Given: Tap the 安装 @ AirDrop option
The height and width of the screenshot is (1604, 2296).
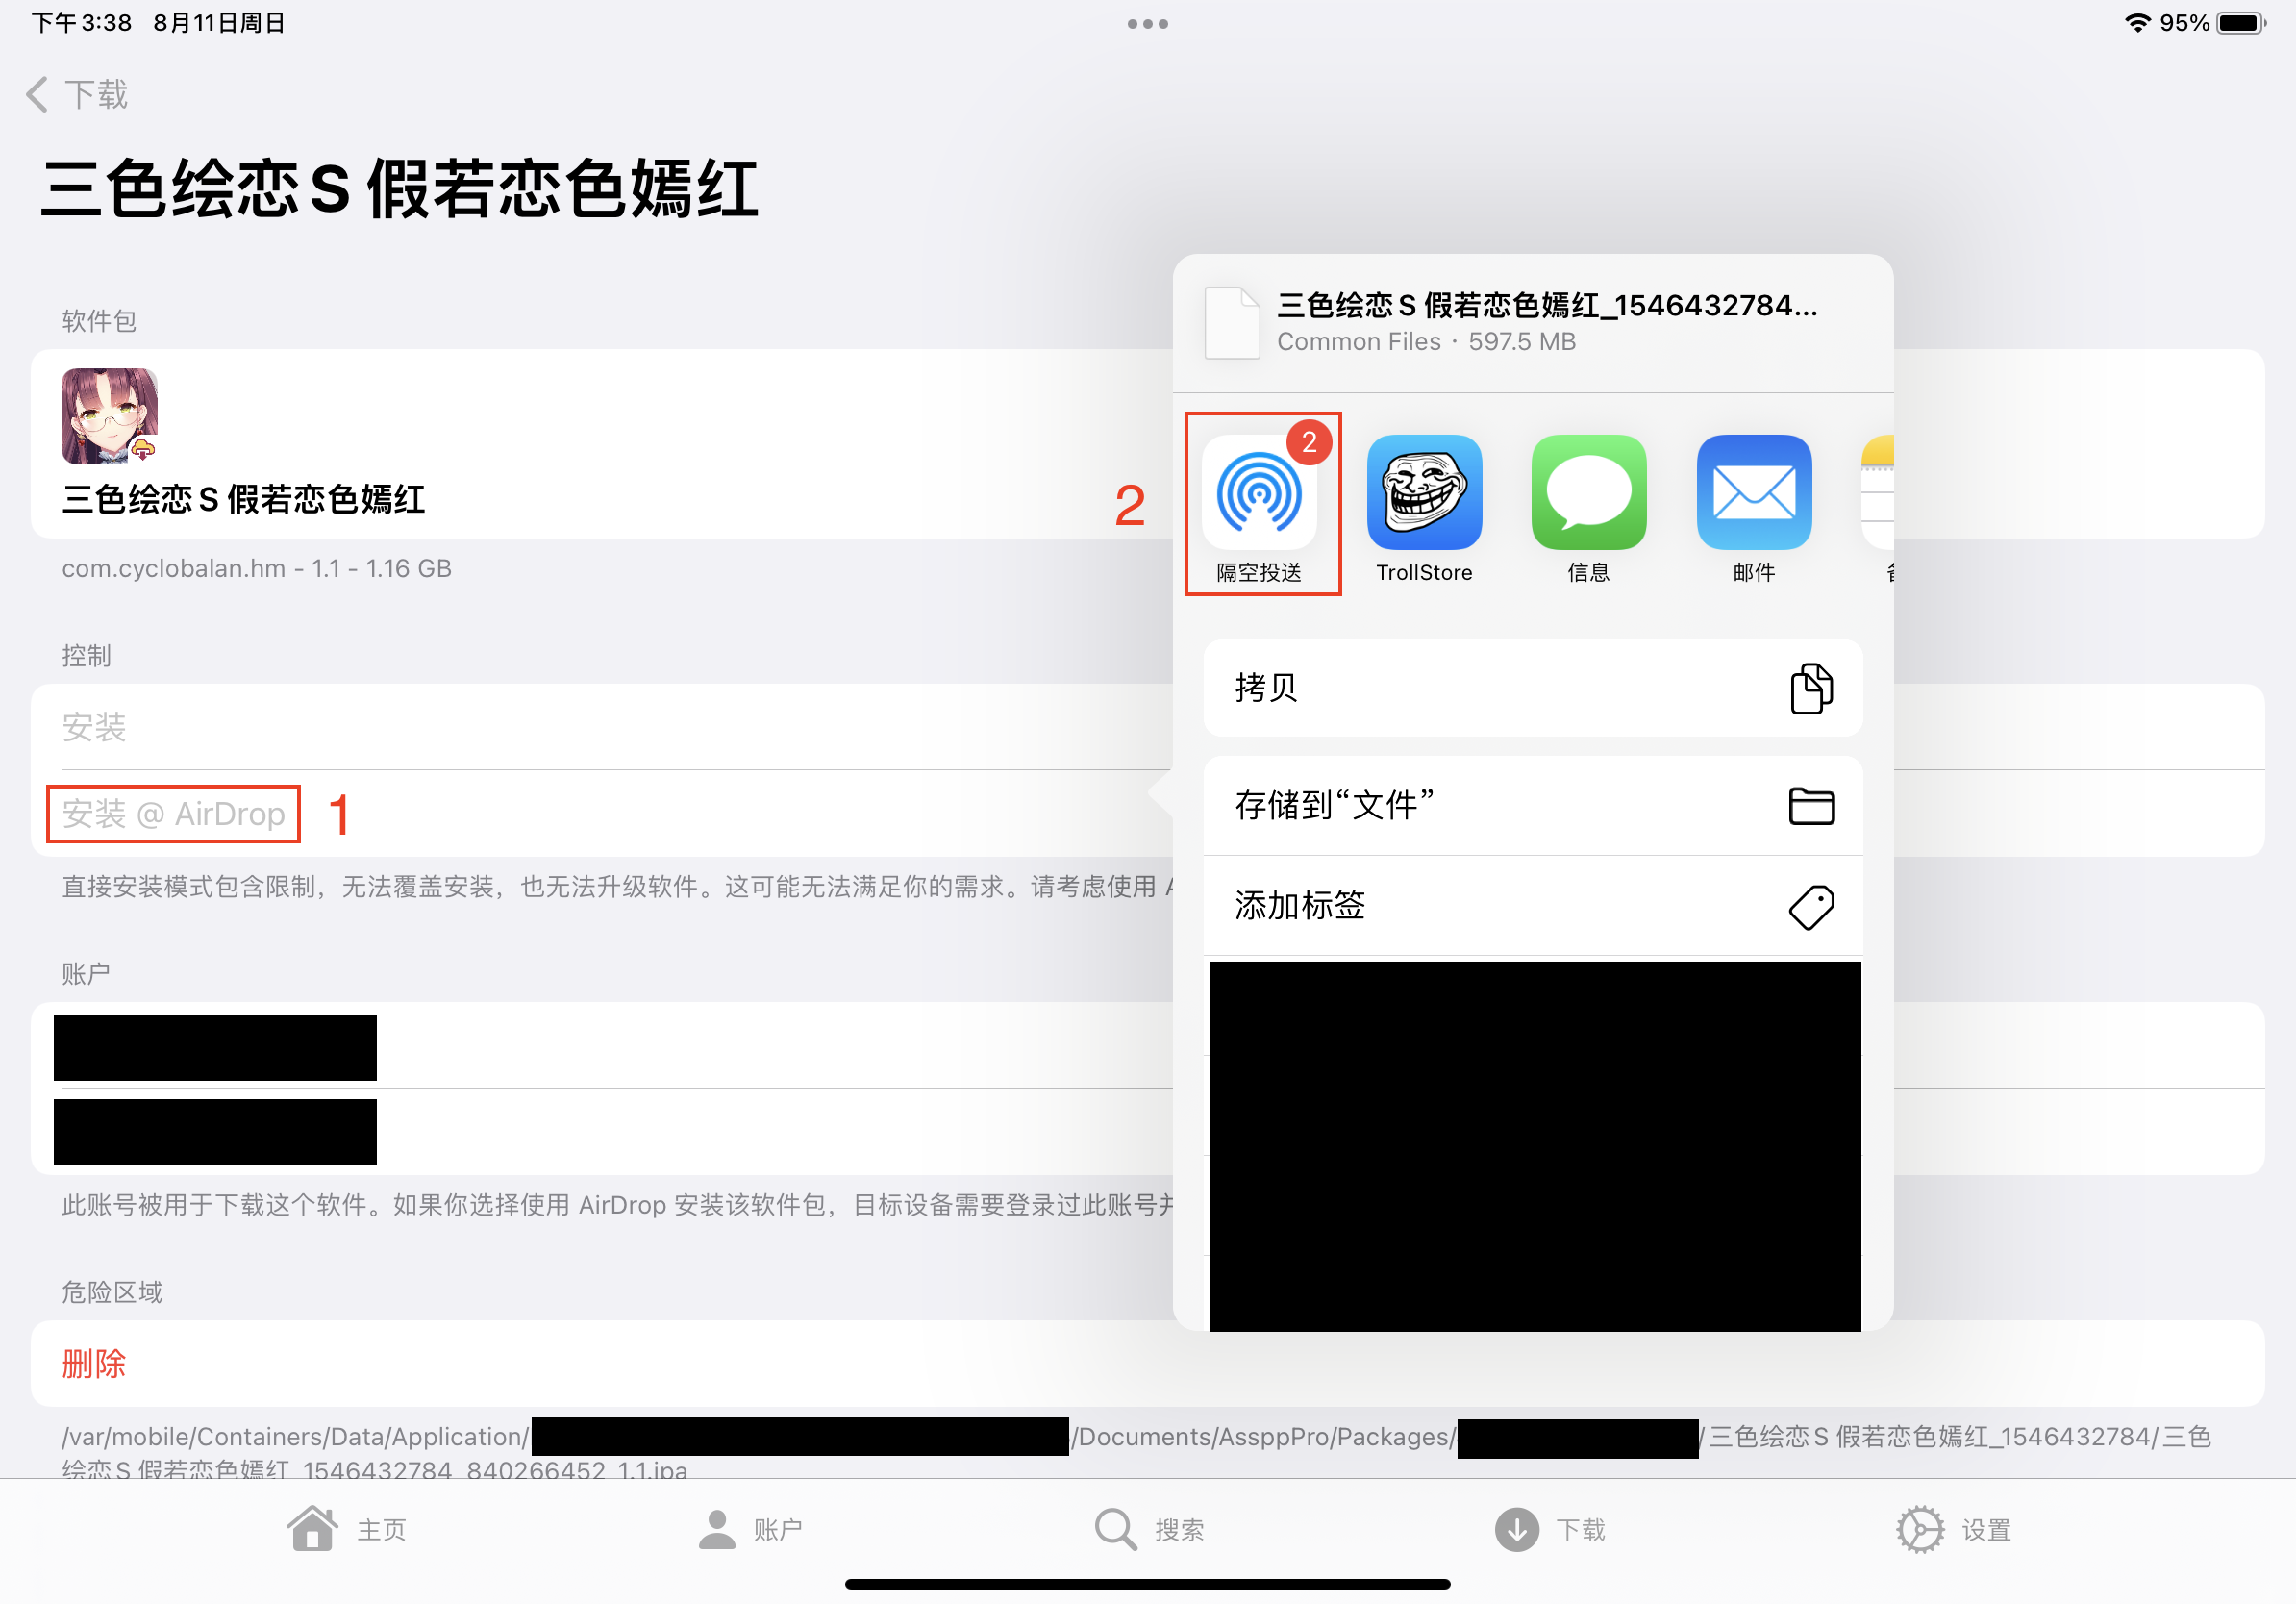Looking at the screenshot, I should click(x=173, y=814).
